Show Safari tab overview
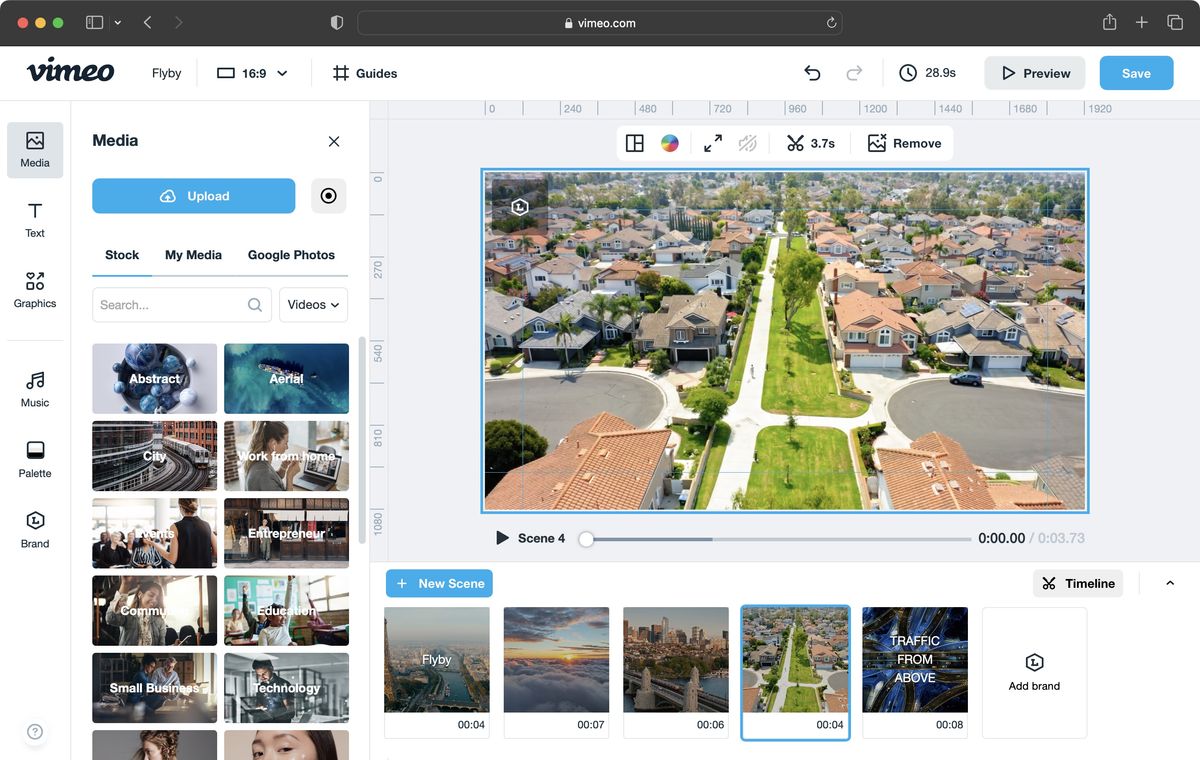Screen dimensions: 1200x760 (1175, 22)
